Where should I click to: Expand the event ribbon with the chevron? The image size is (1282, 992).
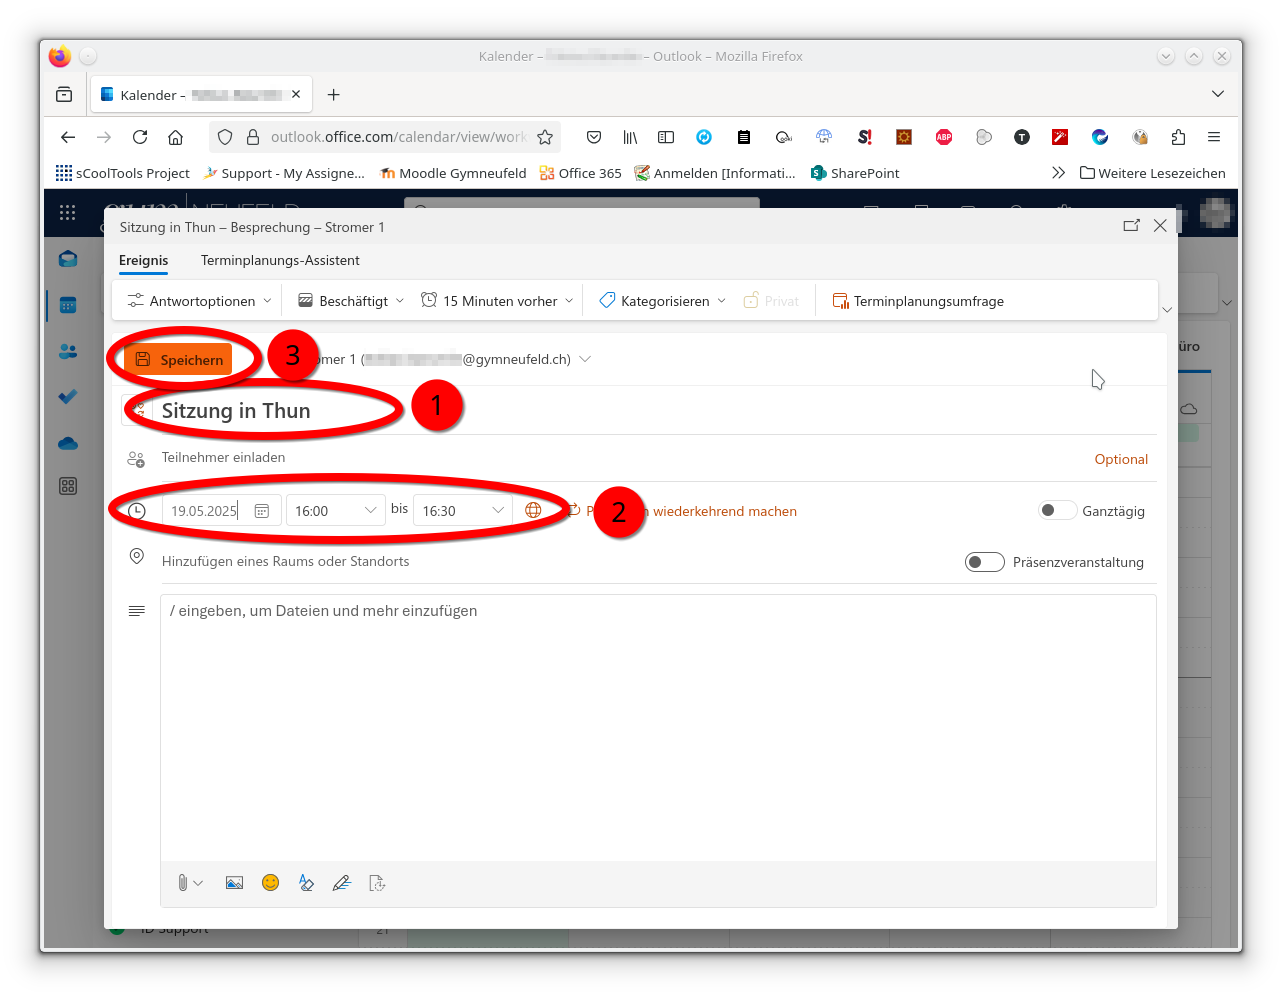pos(1167,310)
